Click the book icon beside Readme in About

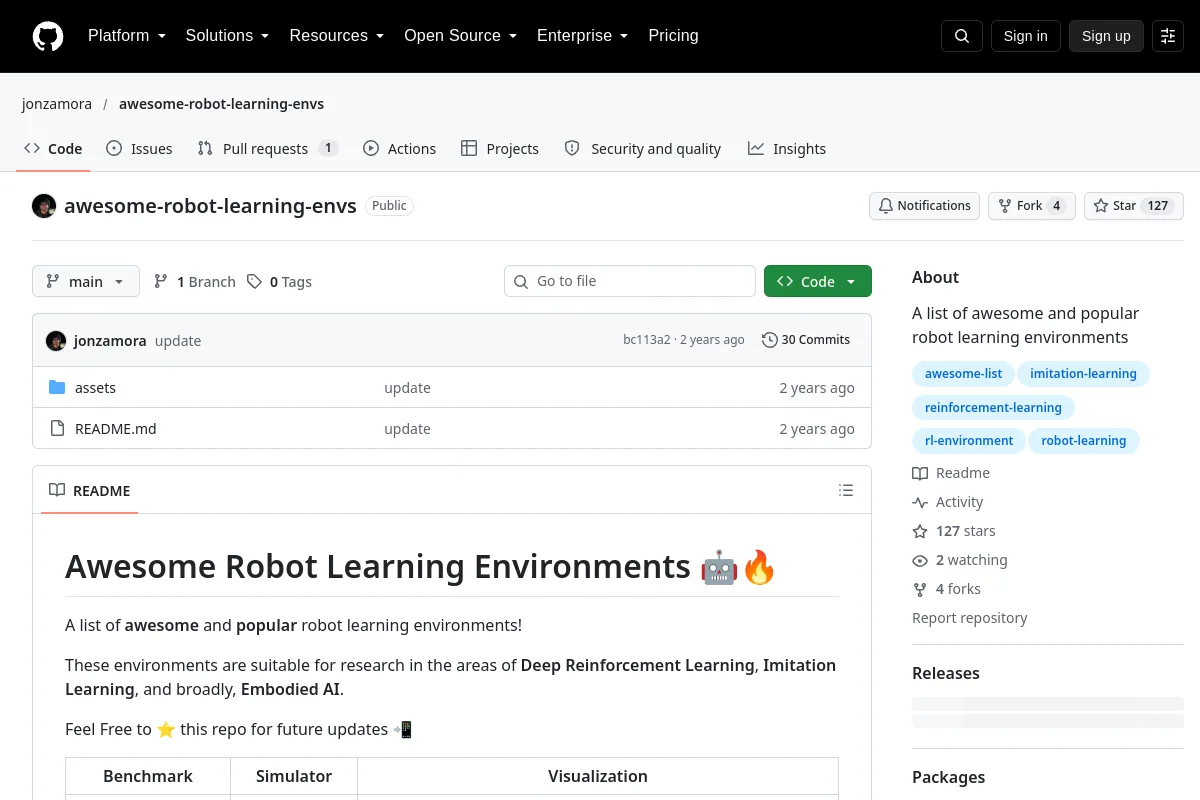[920, 473]
